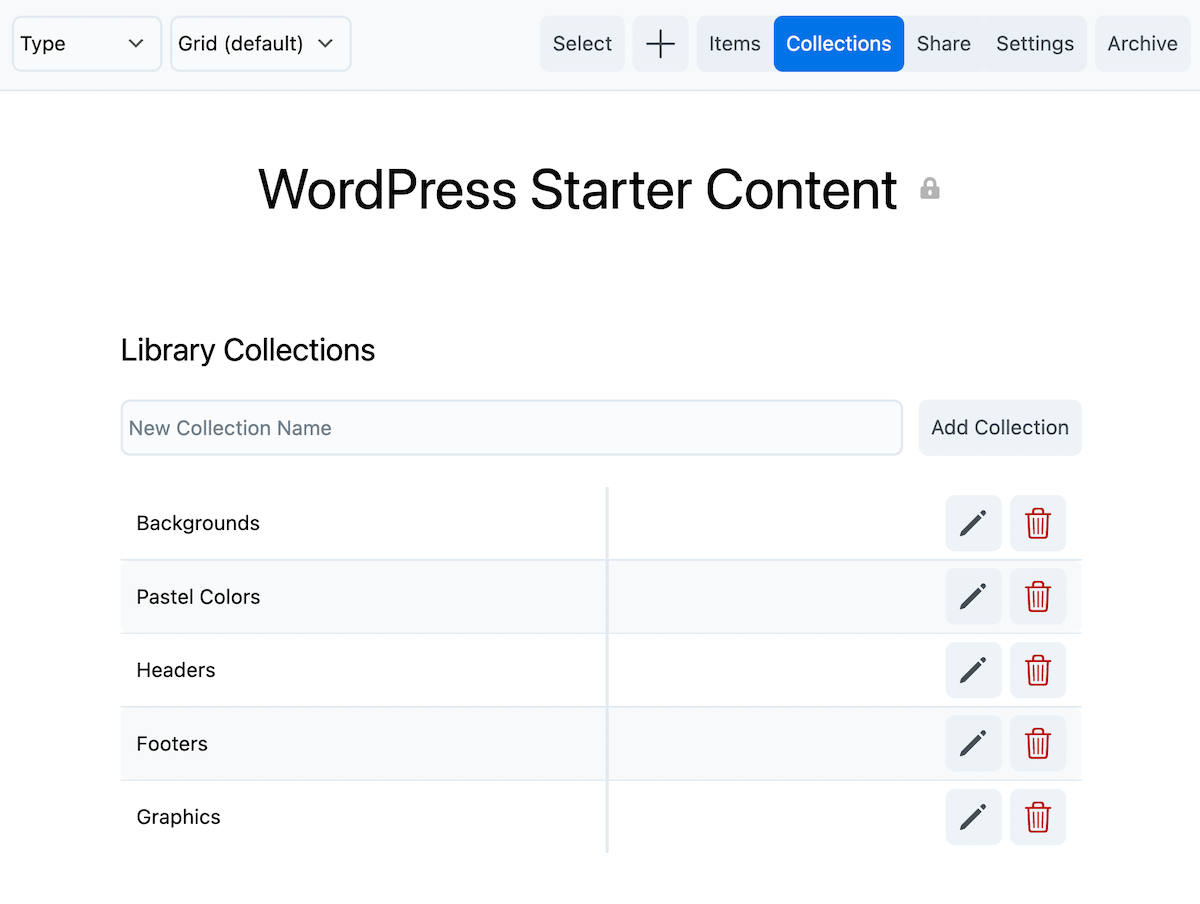Click the Backgrounds row label
Image resolution: width=1200 pixels, height=904 pixels.
pyautogui.click(x=198, y=523)
